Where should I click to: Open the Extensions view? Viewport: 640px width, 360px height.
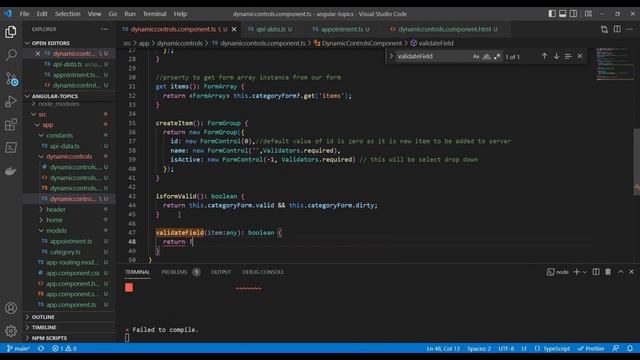(11, 124)
